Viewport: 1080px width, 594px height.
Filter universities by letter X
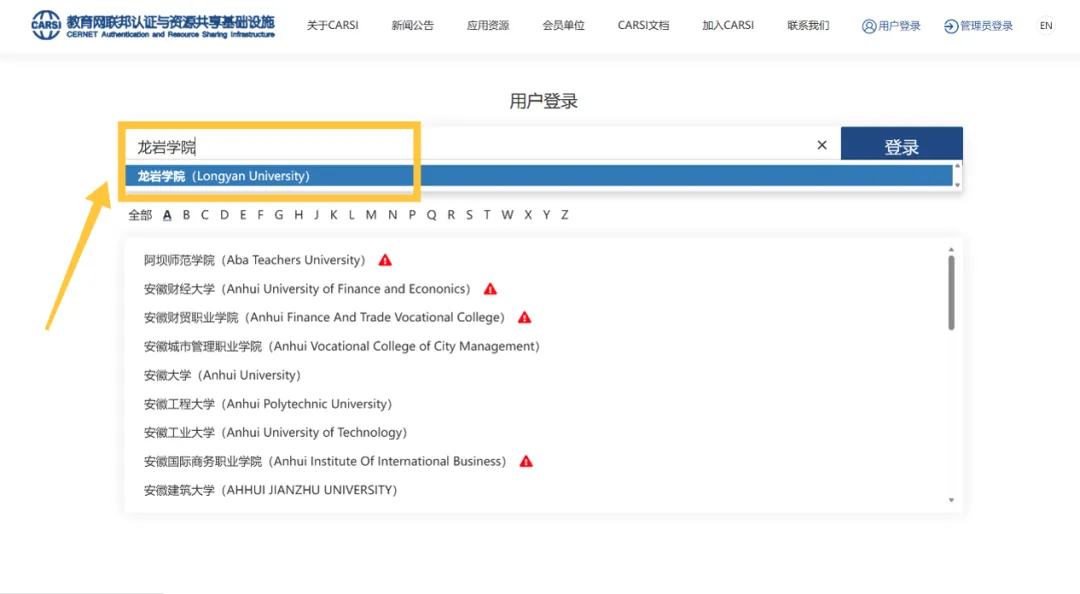(x=528, y=215)
